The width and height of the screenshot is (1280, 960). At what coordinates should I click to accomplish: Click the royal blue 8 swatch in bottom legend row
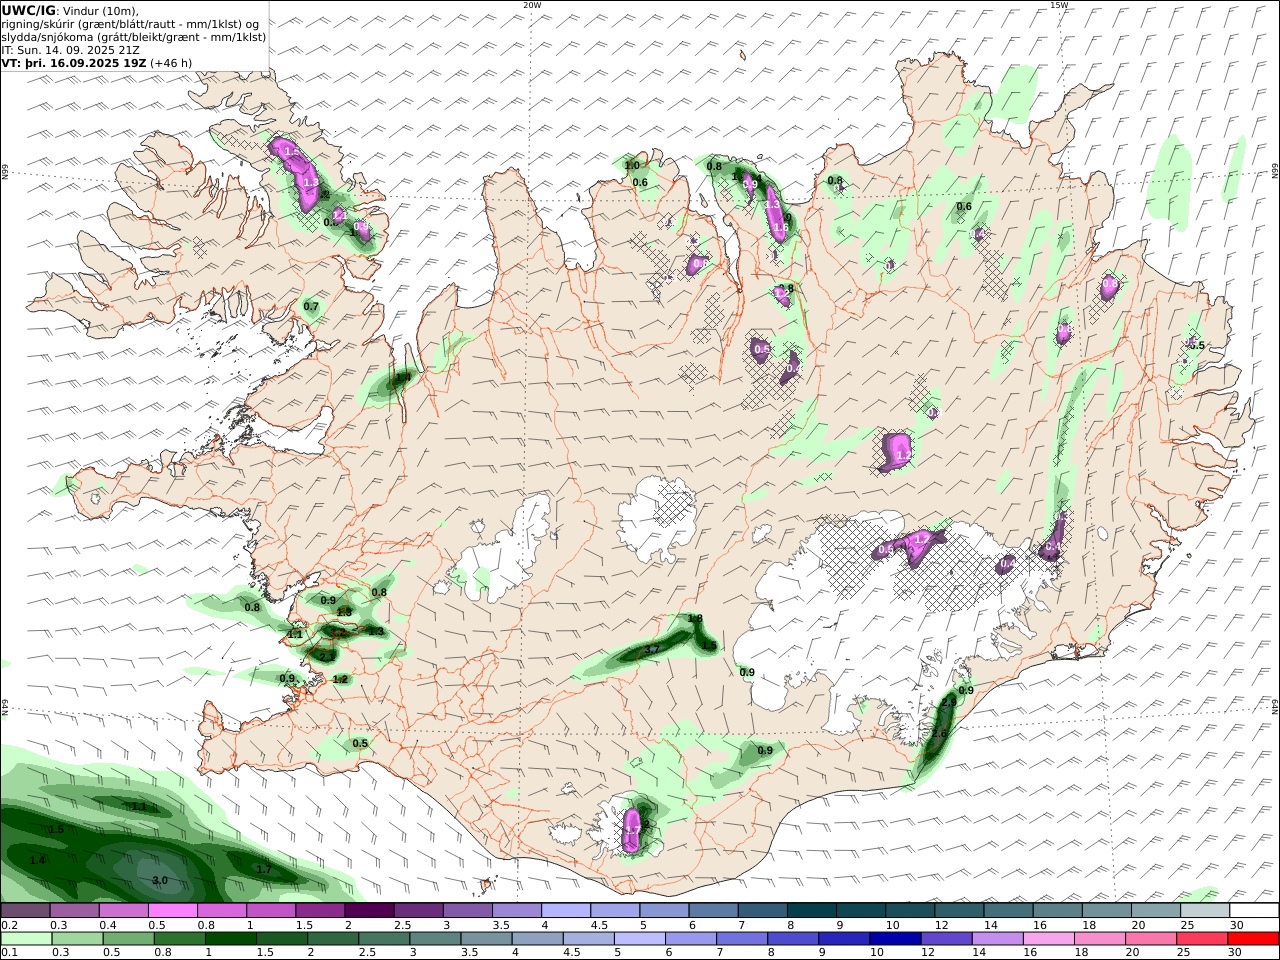point(793,938)
